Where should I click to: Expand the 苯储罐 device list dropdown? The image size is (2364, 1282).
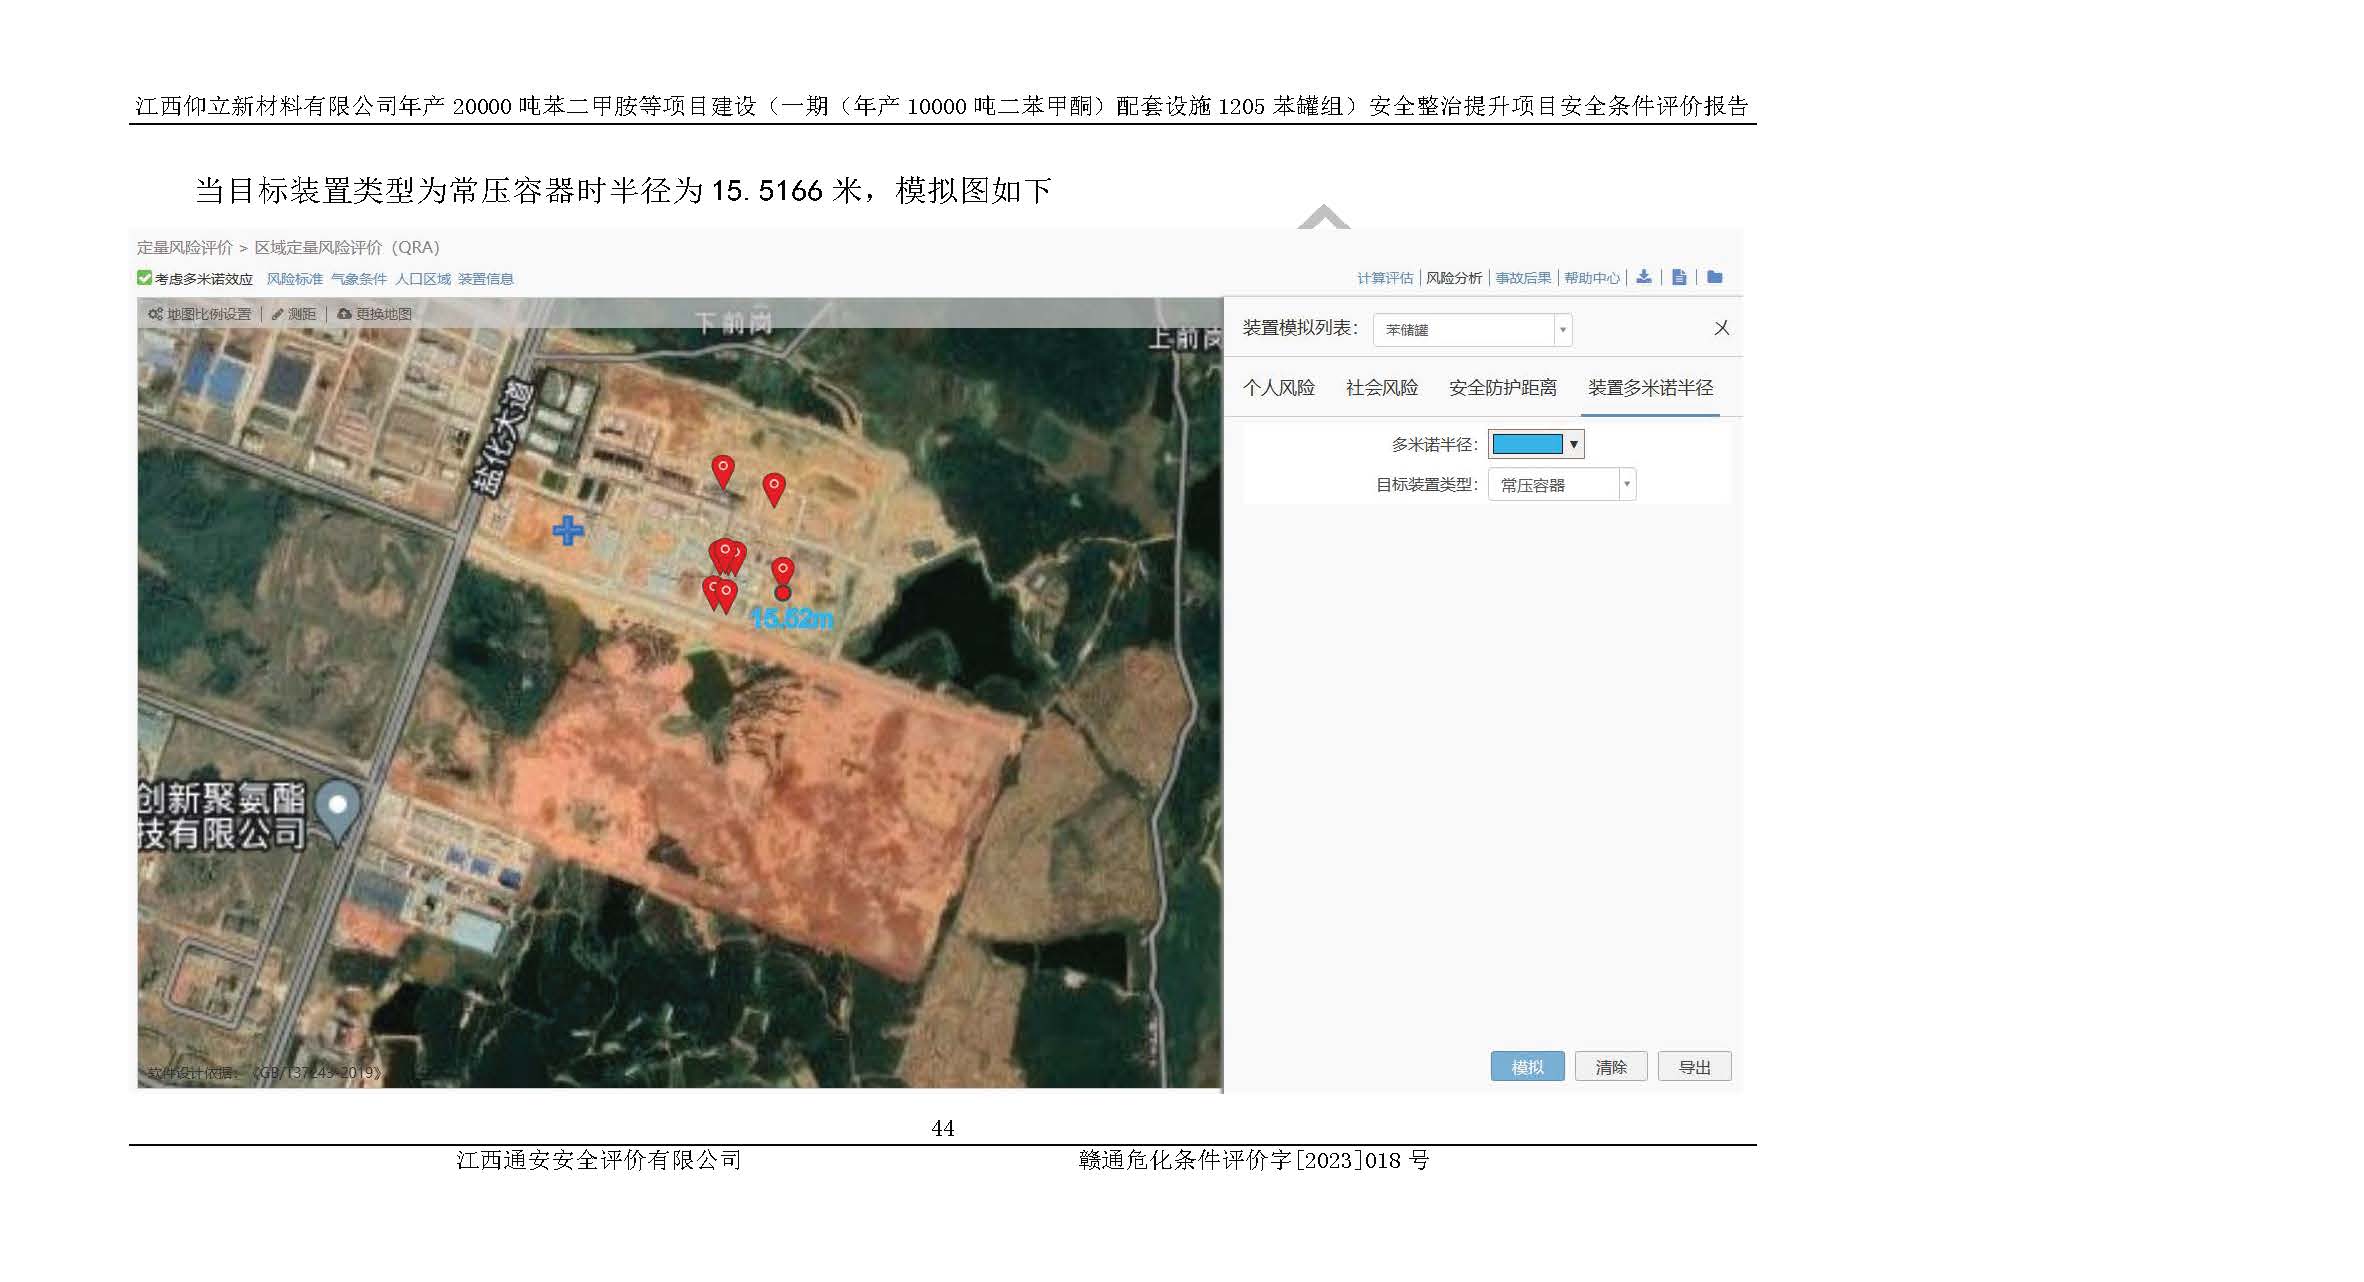click(1562, 330)
